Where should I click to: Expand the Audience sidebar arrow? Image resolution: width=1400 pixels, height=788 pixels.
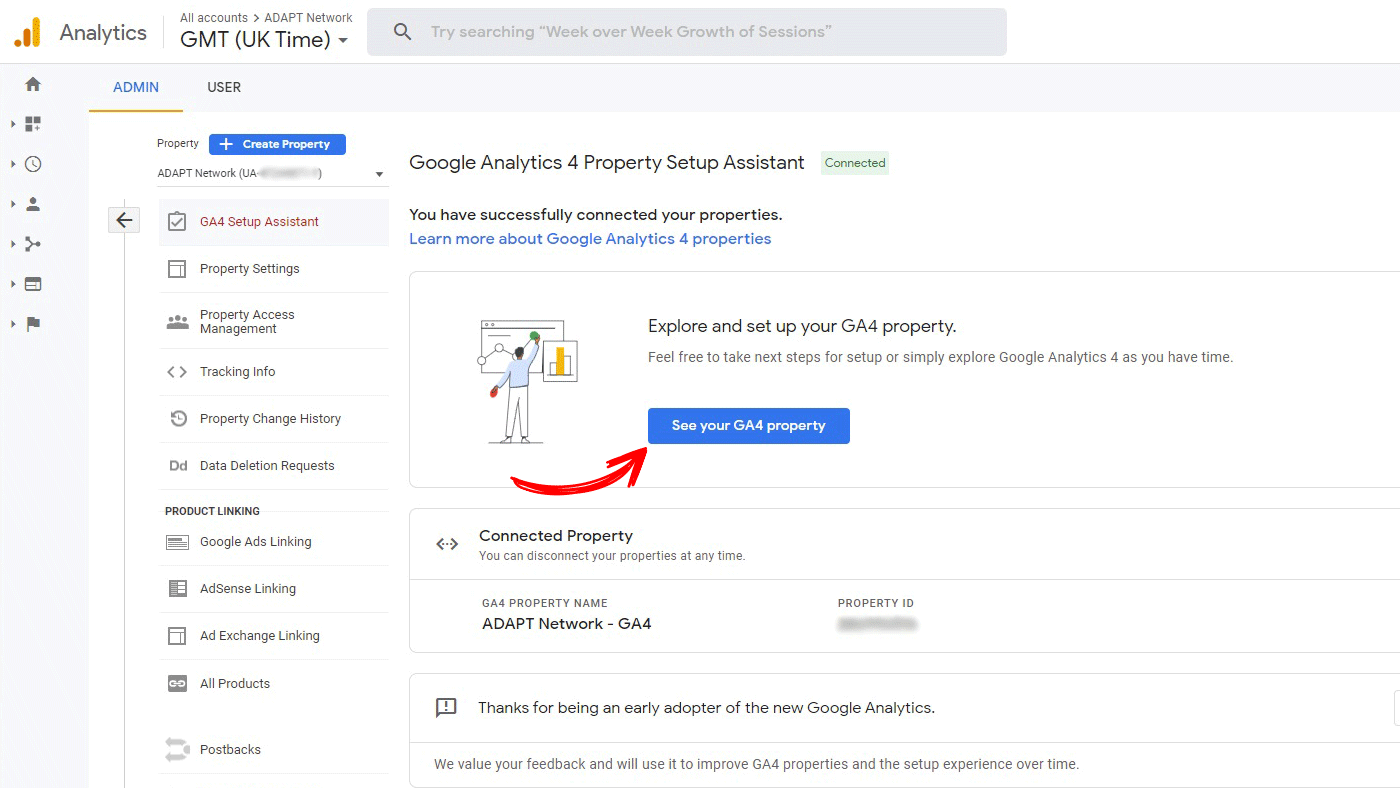click(13, 204)
